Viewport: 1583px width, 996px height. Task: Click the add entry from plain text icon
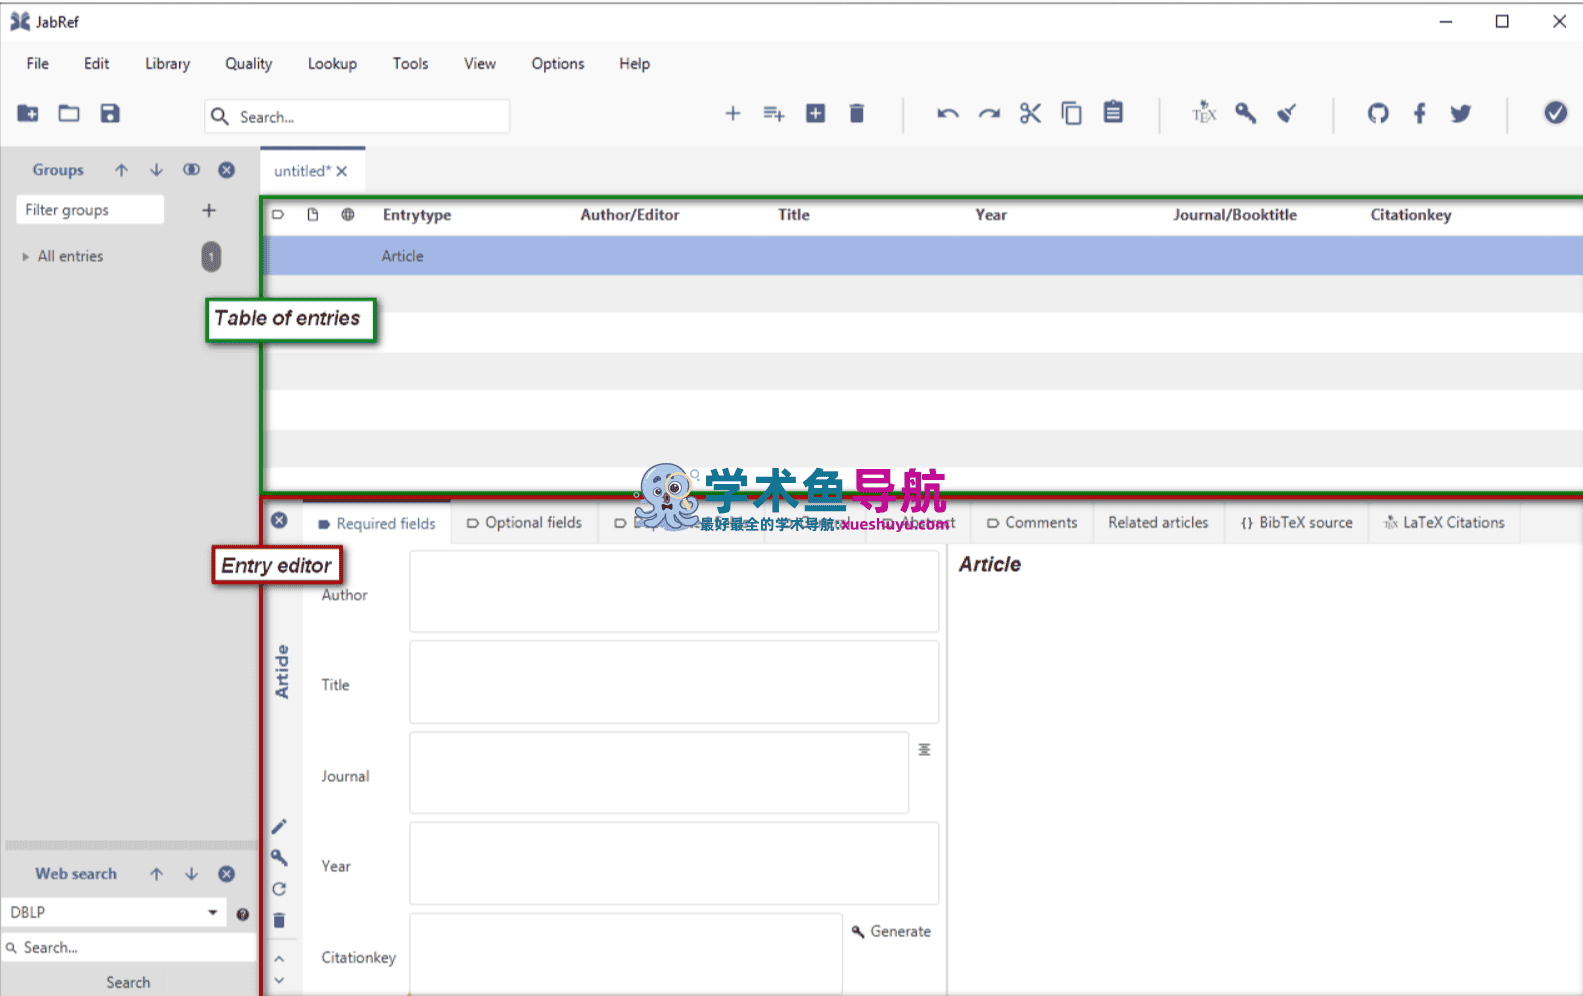774,114
